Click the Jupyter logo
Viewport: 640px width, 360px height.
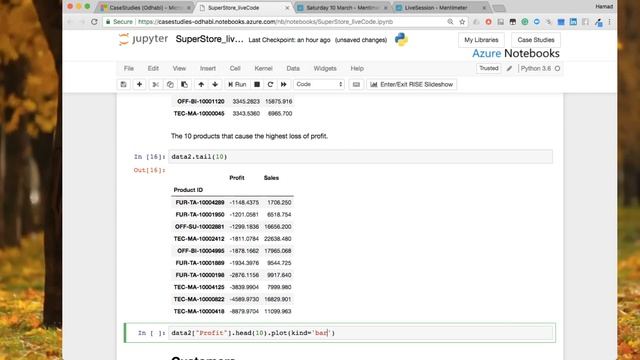(x=144, y=39)
